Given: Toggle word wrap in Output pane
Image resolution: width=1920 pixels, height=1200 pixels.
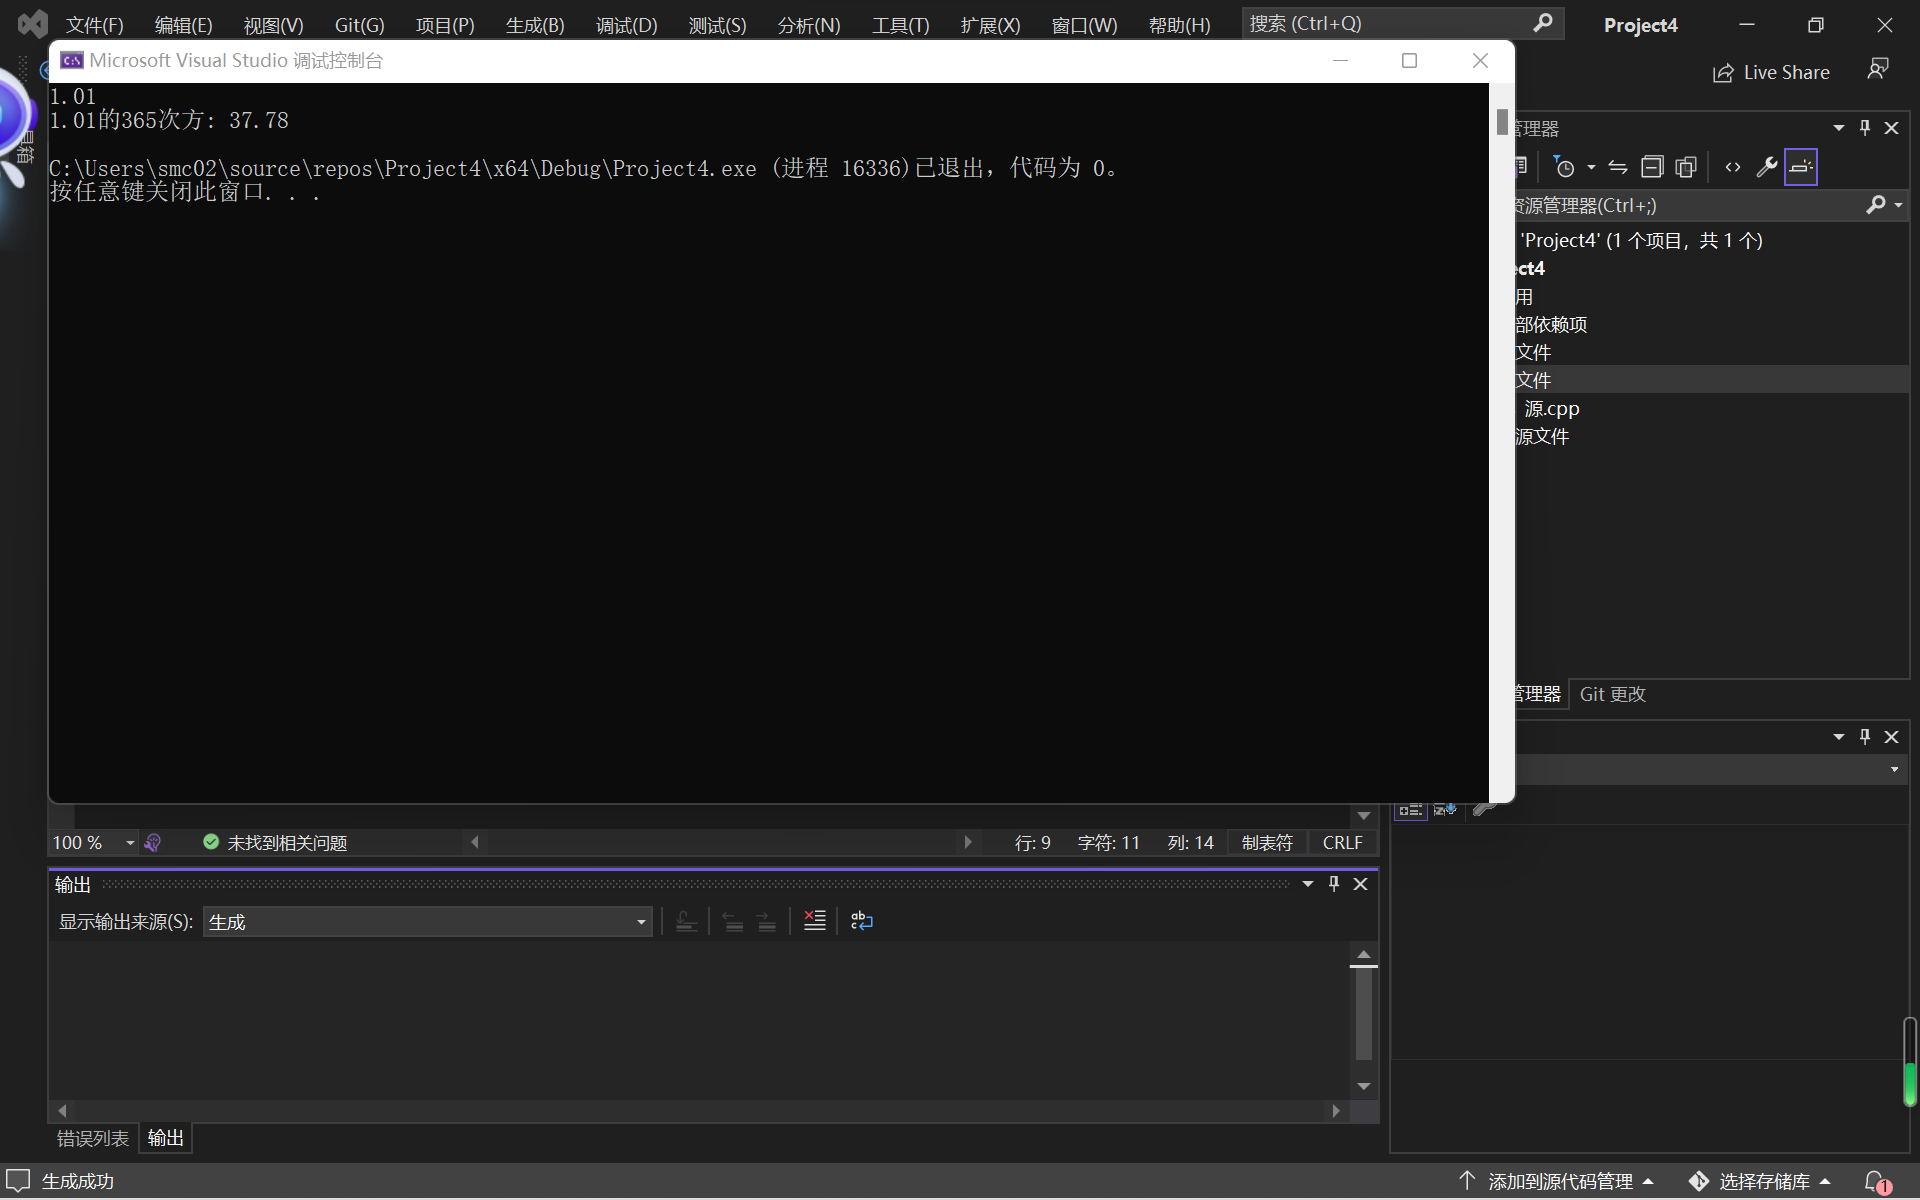Looking at the screenshot, I should click(x=861, y=921).
